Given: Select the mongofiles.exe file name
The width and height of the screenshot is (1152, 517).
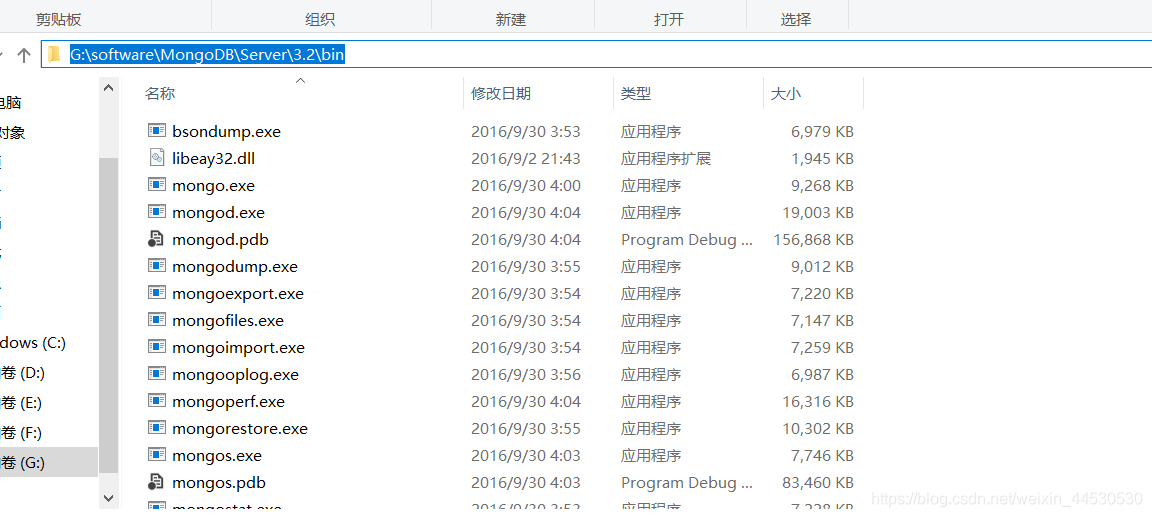Looking at the screenshot, I should [228, 321].
